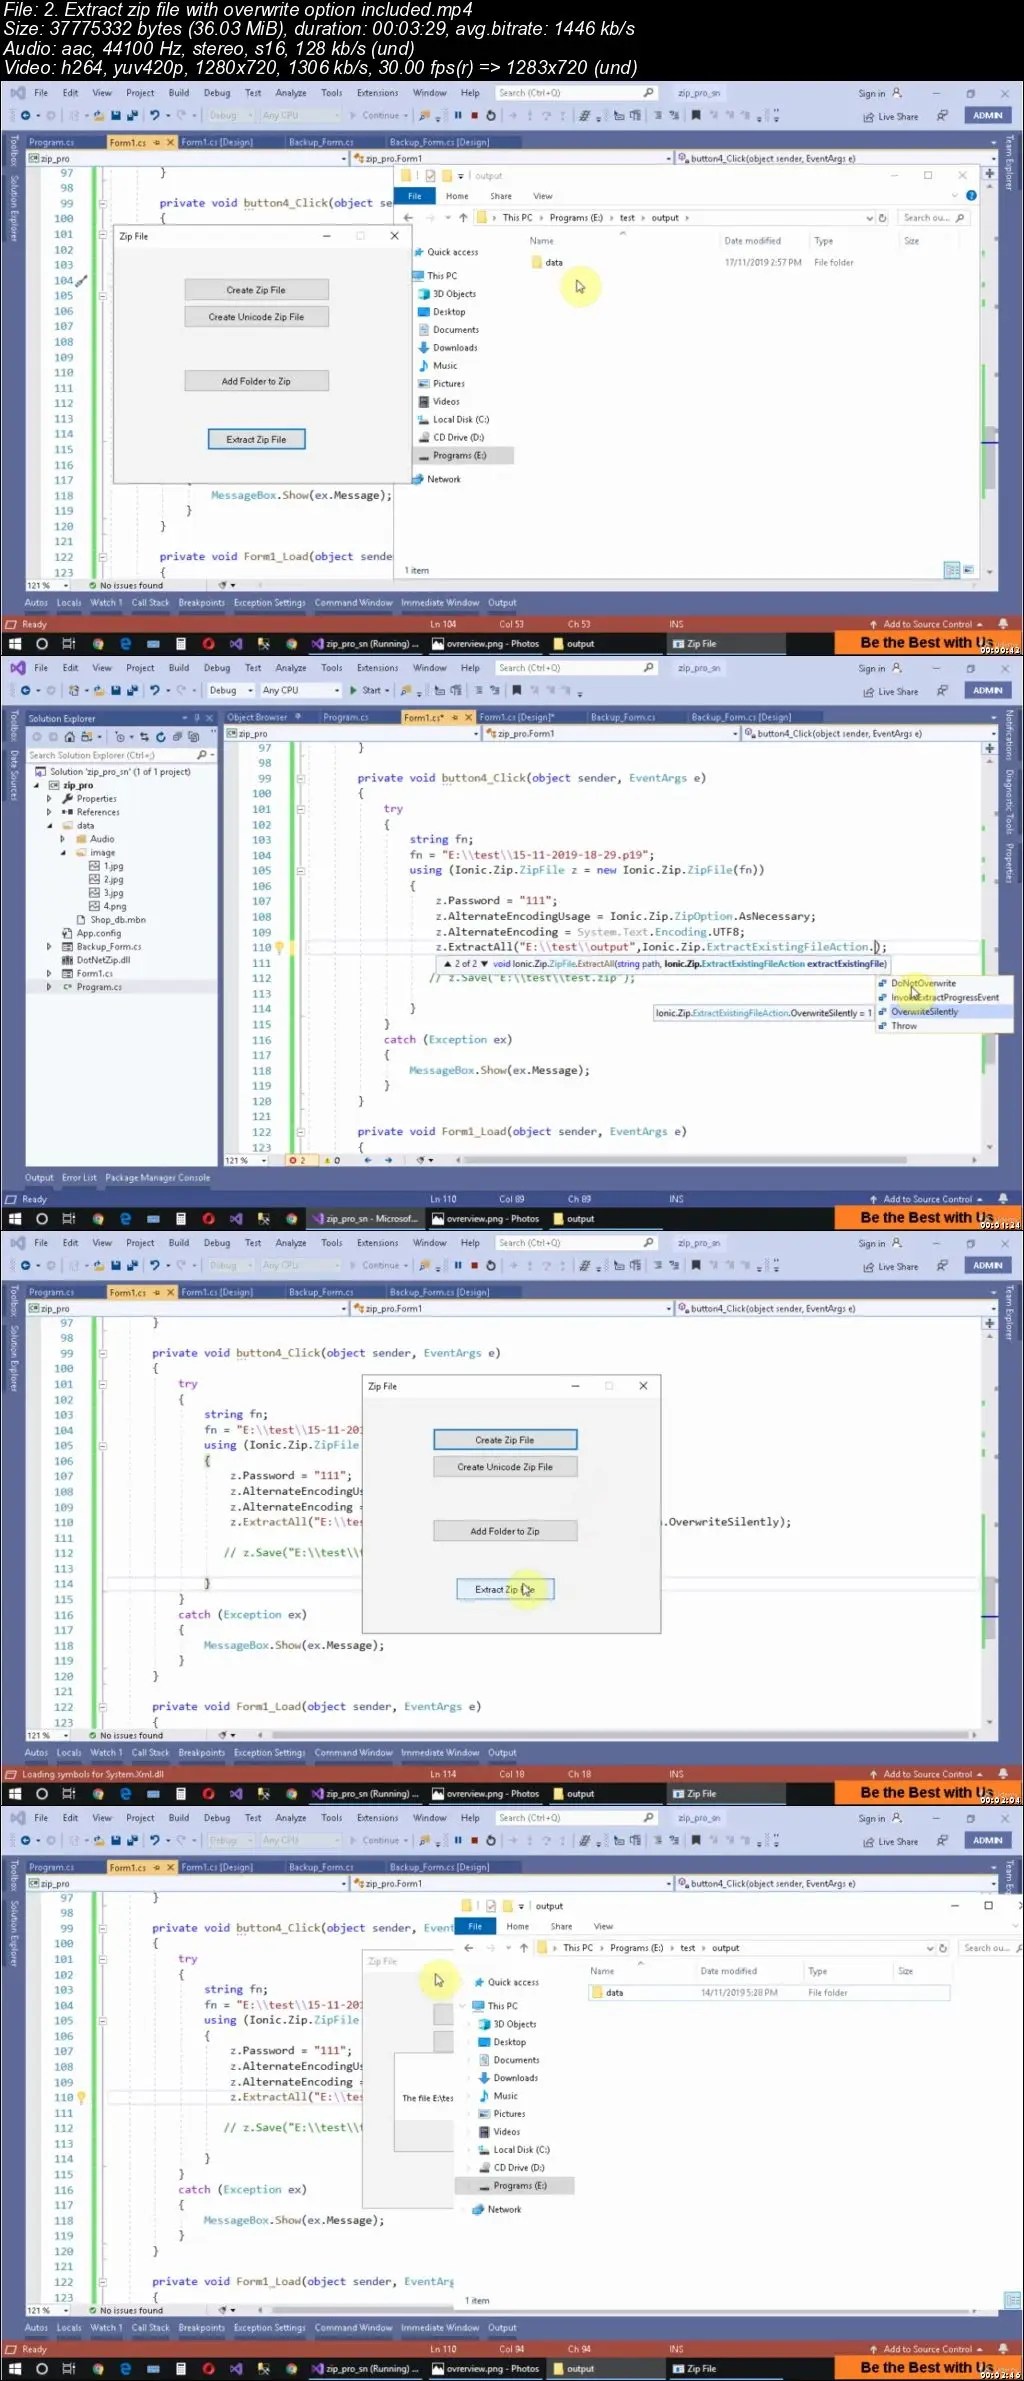Choose DoNotOverwrite in the IntelliSense list
Screen dimensions: 1024x2381
pyautogui.click(x=923, y=983)
